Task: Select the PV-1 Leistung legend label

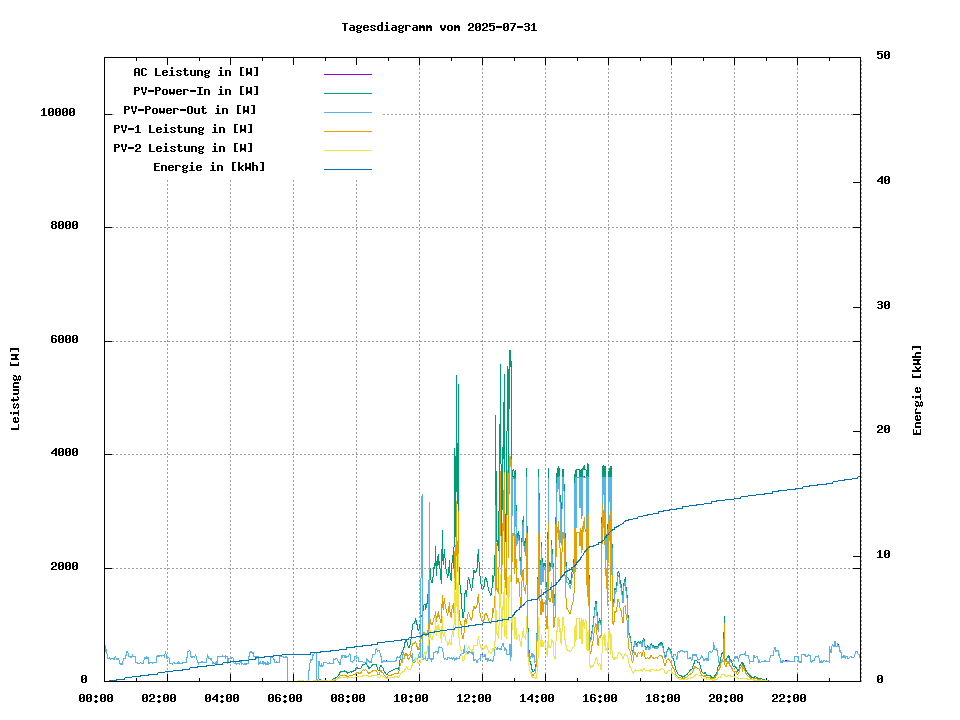Action: click(183, 129)
